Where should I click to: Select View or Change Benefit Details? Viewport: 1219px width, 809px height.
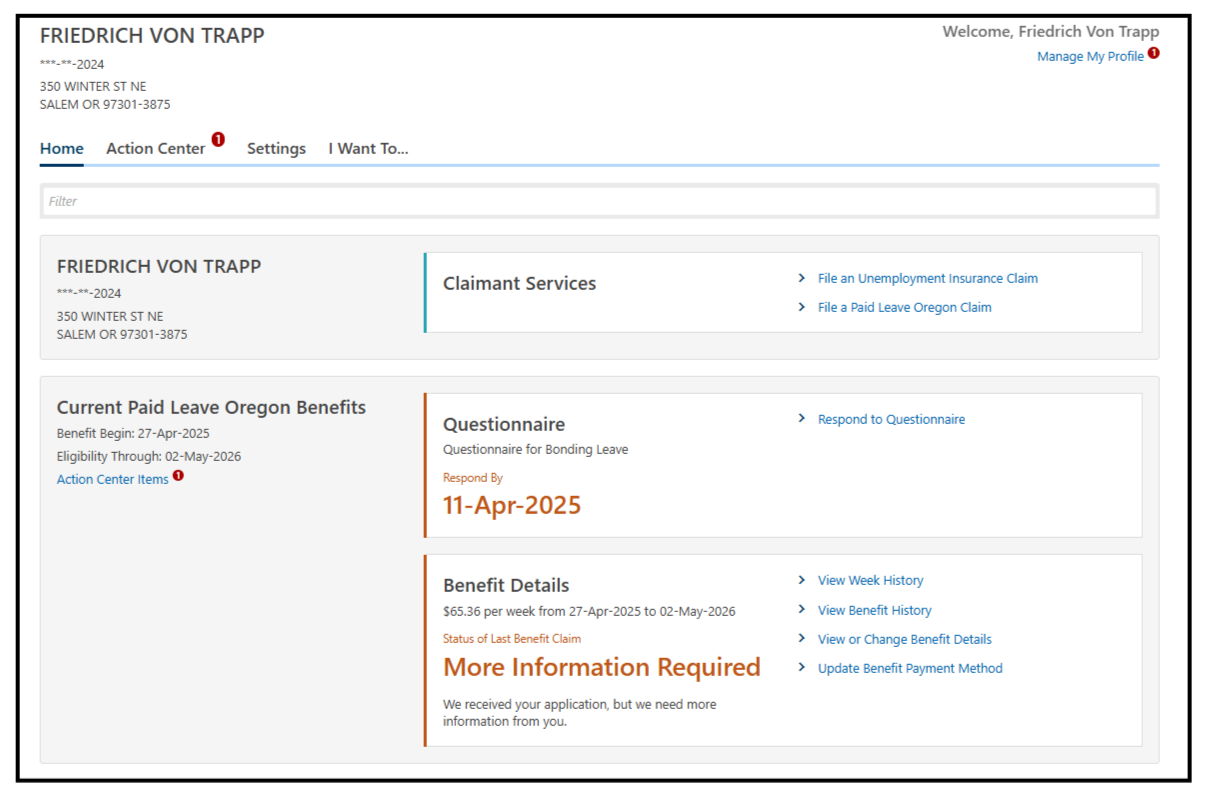[904, 639]
